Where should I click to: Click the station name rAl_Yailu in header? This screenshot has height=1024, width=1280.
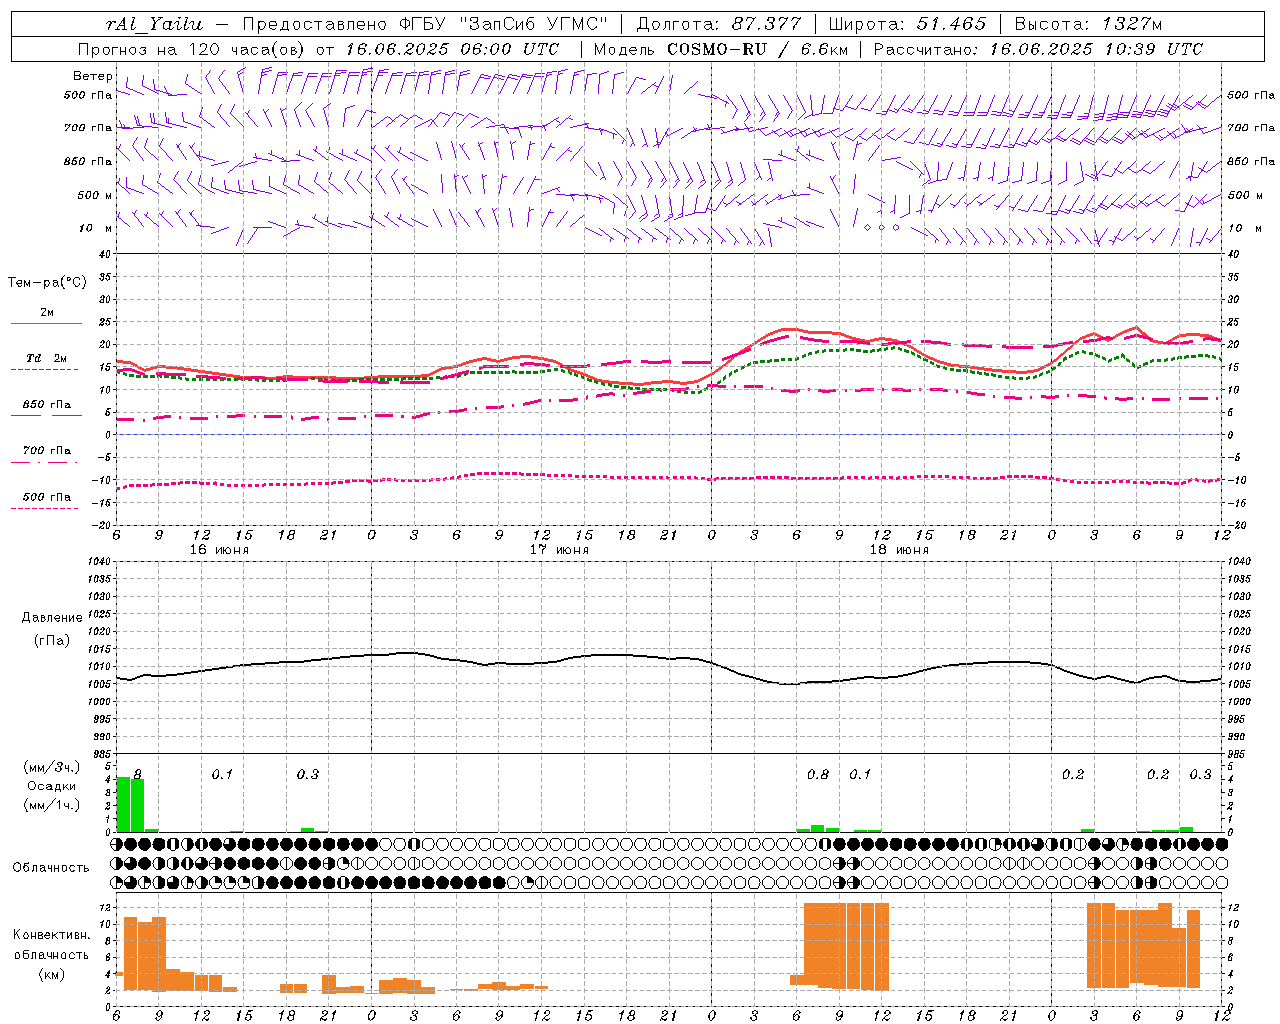155,24
